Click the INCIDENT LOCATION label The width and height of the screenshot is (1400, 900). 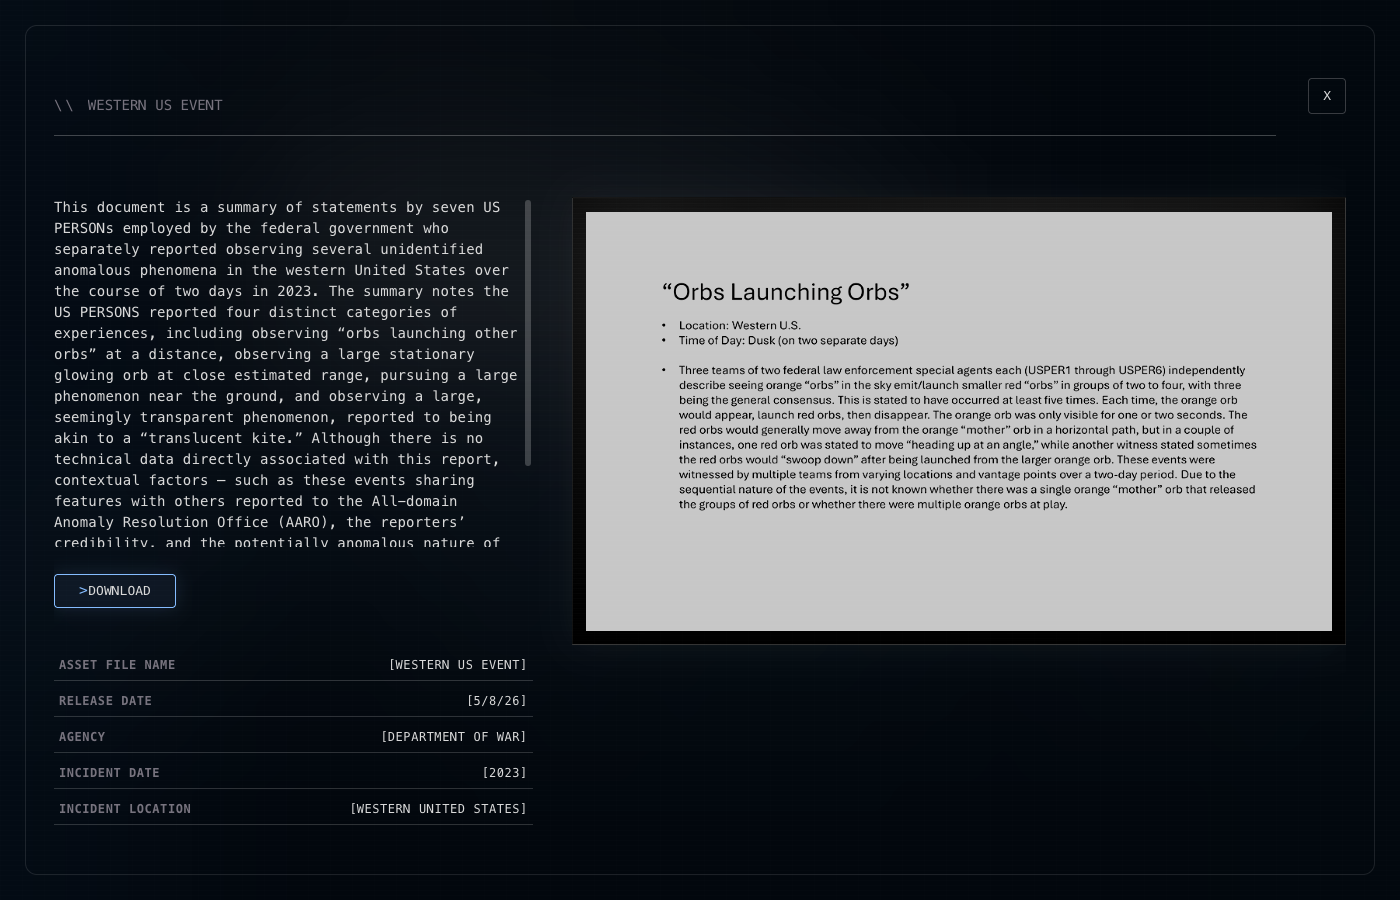tap(125, 809)
